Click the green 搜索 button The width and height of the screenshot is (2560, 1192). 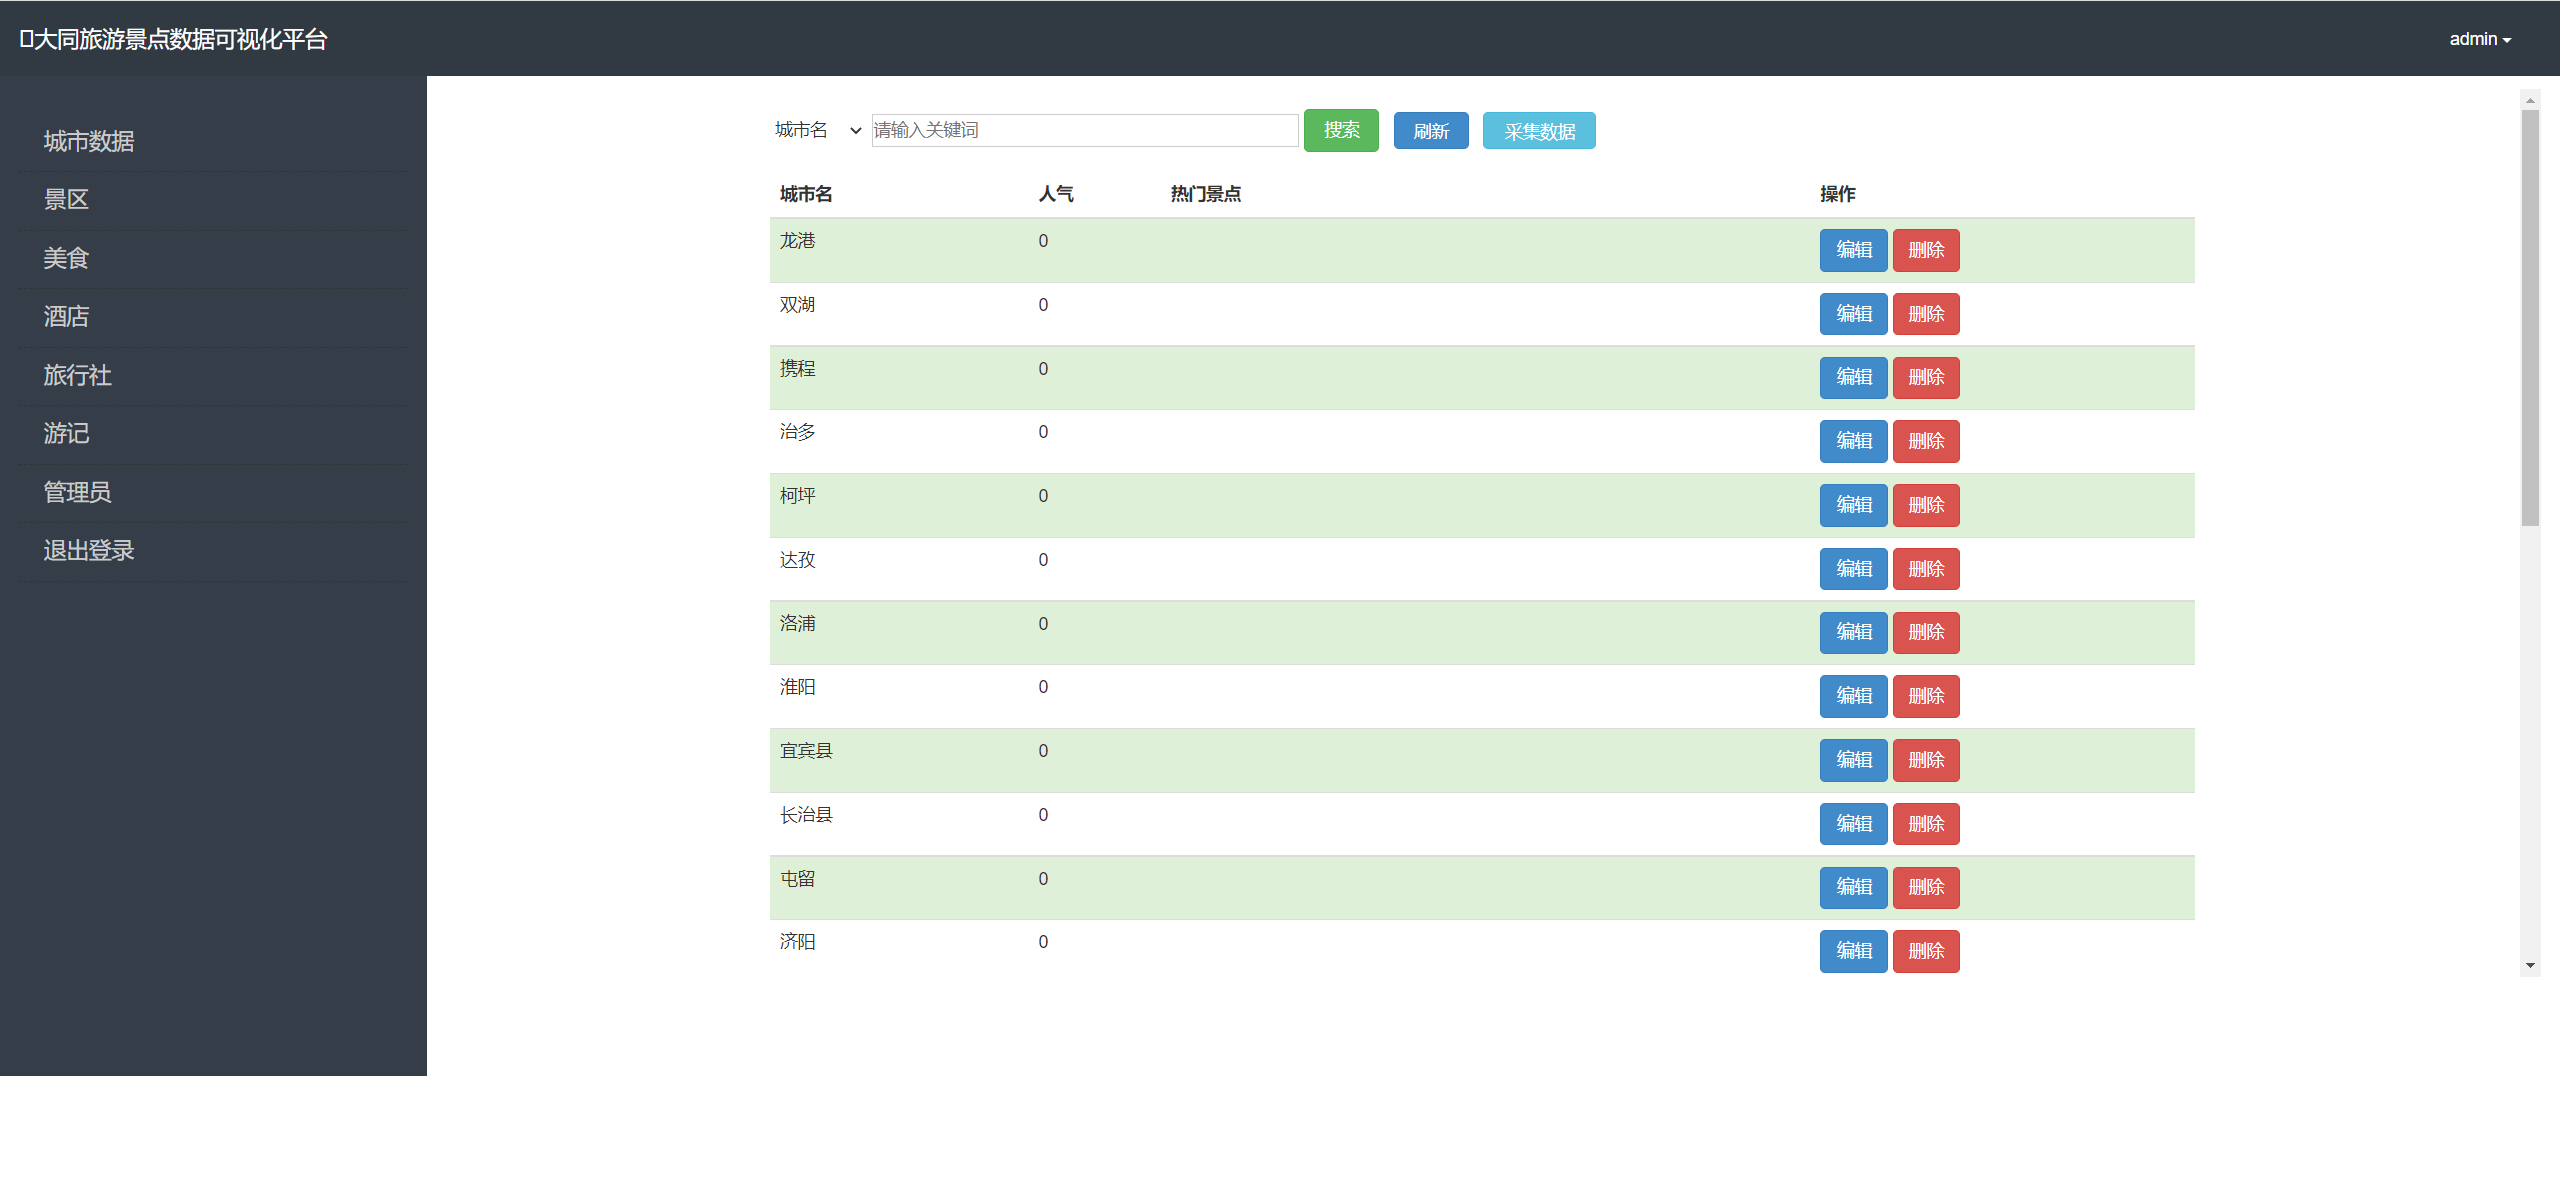click(x=1341, y=130)
